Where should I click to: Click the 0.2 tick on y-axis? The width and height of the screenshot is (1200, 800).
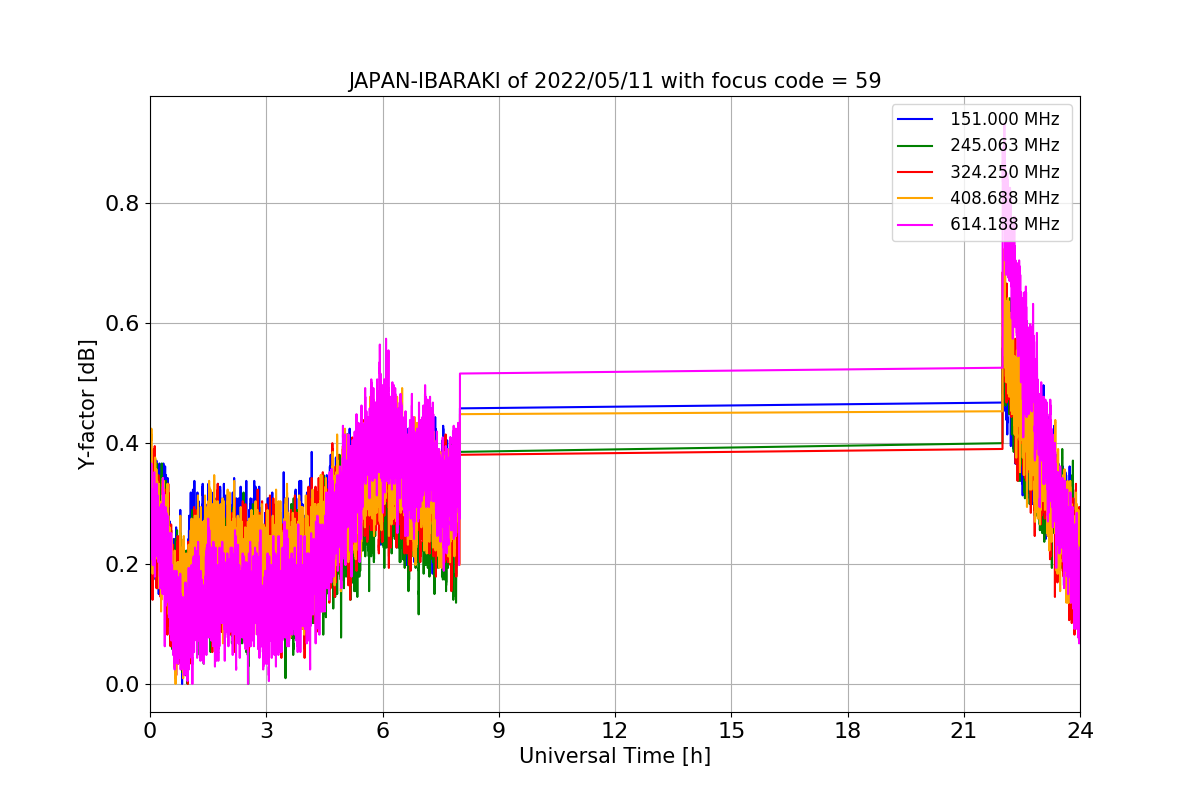[122, 564]
